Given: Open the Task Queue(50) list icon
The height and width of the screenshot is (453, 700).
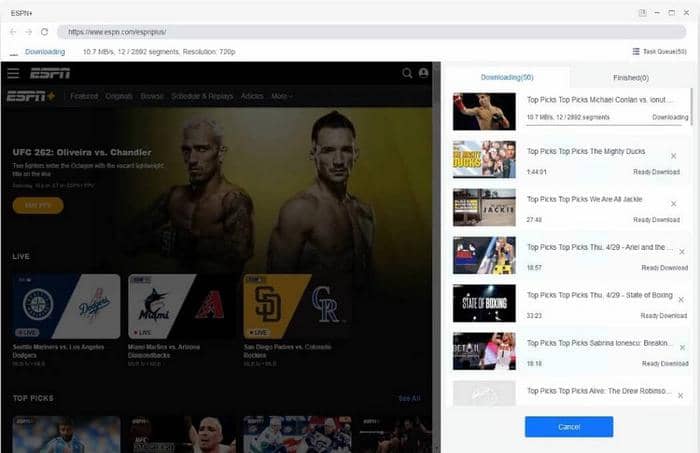Looking at the screenshot, I should click(x=636, y=52).
